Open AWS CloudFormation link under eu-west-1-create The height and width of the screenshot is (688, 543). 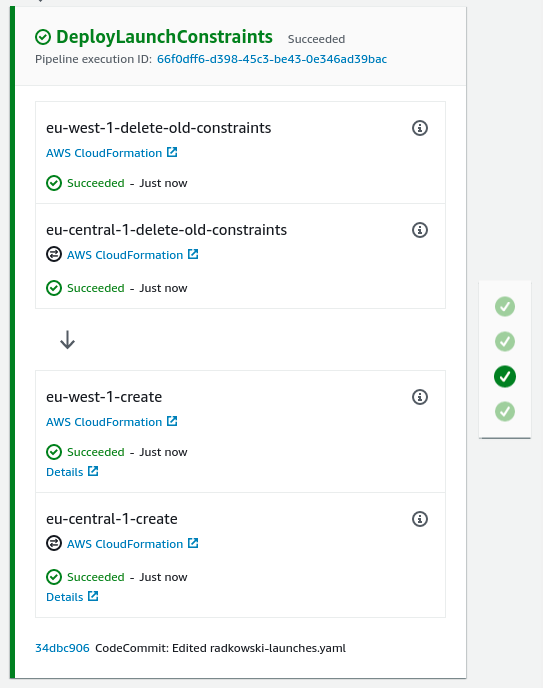pos(112,422)
